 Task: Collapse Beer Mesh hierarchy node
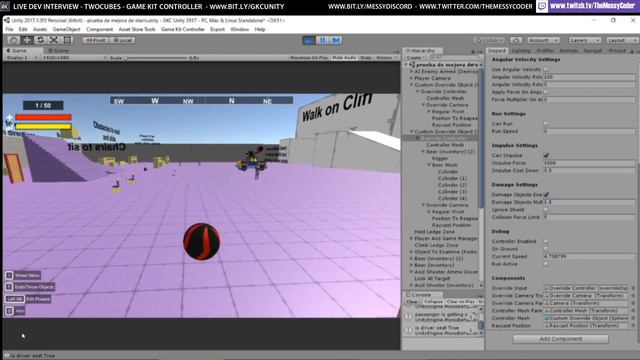coord(429,165)
